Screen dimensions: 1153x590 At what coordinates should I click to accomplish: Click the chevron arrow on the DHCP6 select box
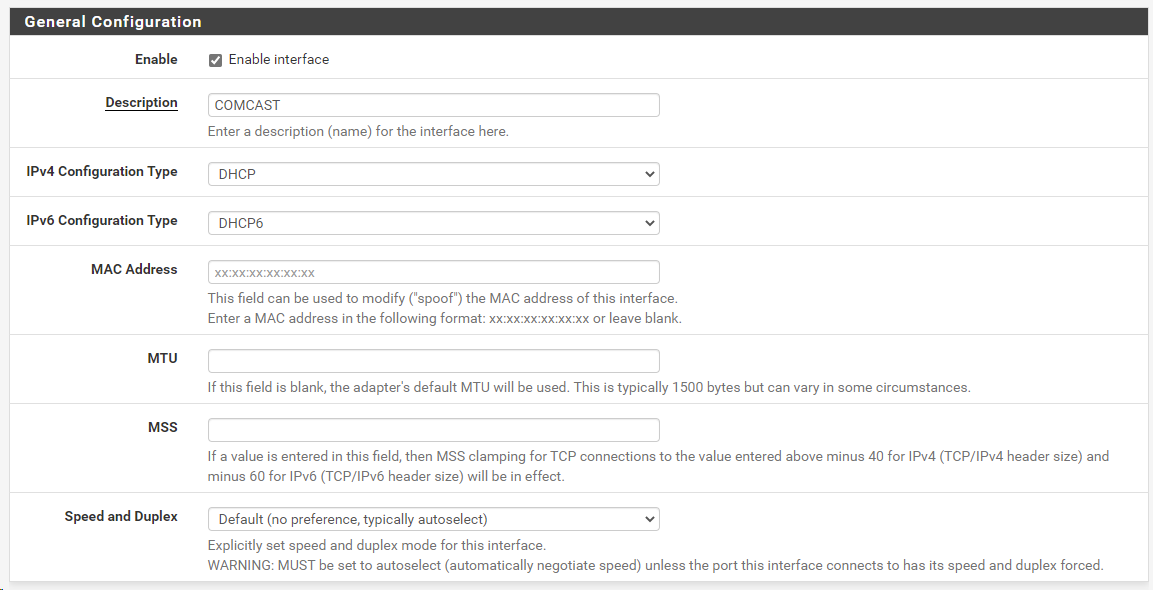click(x=649, y=223)
